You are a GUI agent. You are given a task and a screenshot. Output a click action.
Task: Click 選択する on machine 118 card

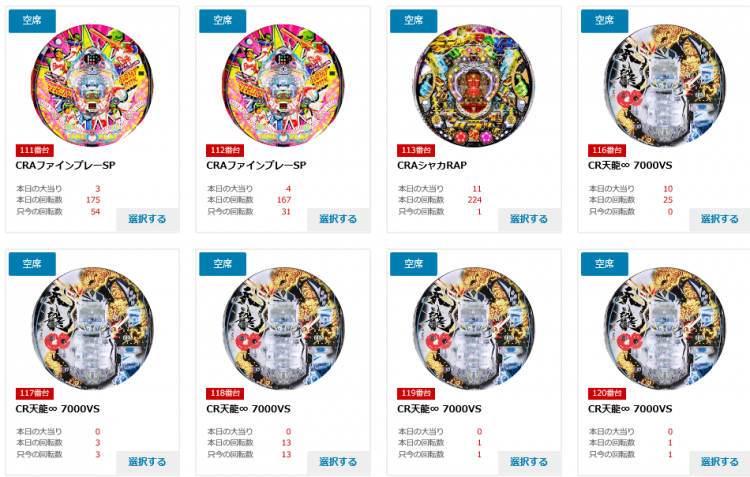click(x=338, y=462)
